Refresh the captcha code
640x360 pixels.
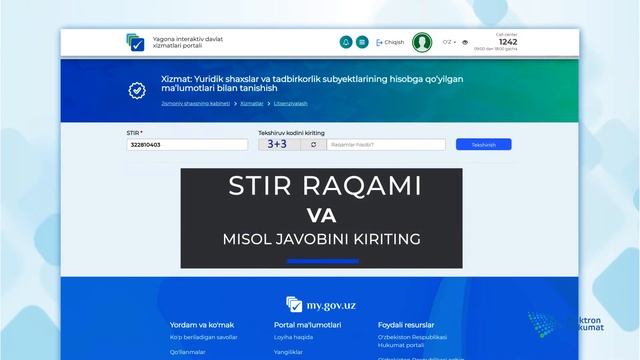click(x=313, y=144)
